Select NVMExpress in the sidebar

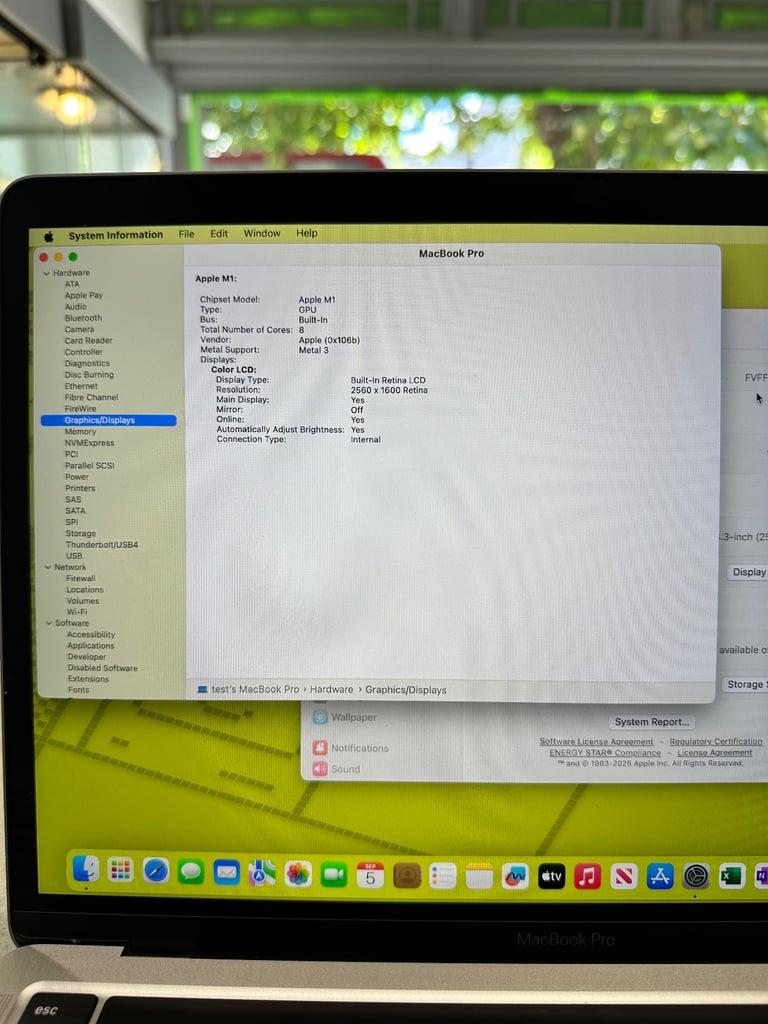tap(89, 443)
